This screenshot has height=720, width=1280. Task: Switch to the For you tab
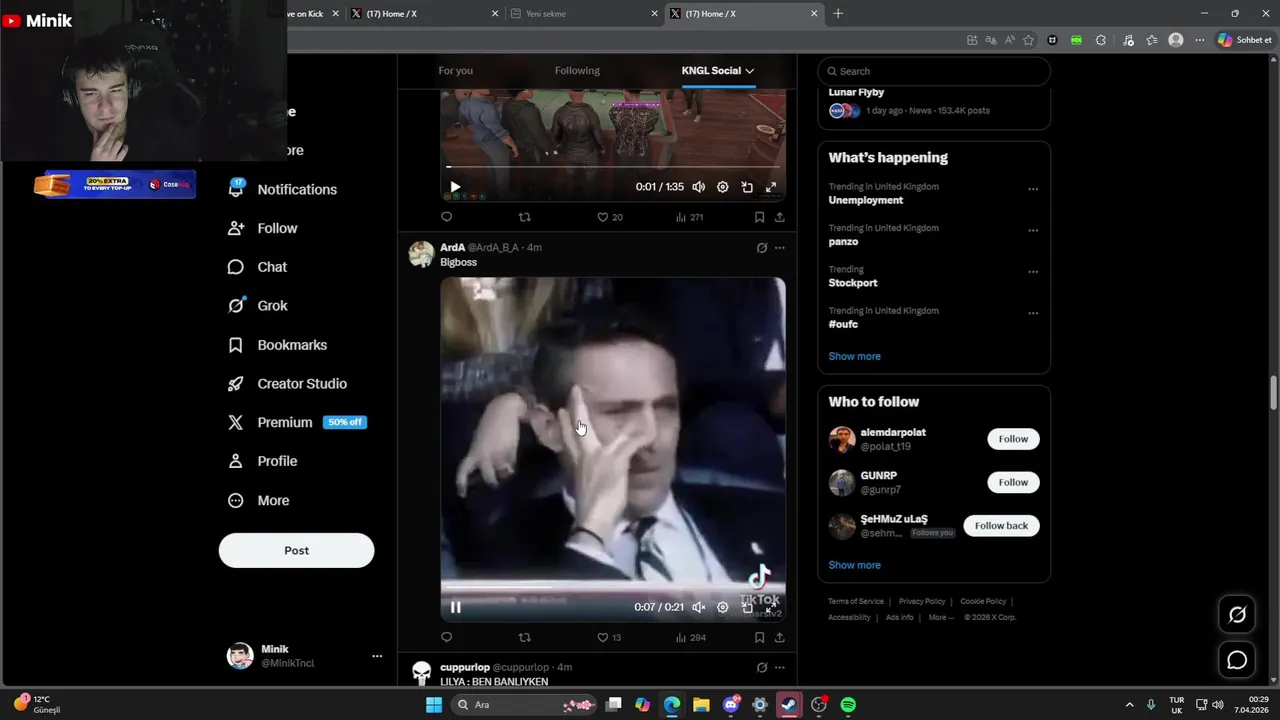pos(455,71)
